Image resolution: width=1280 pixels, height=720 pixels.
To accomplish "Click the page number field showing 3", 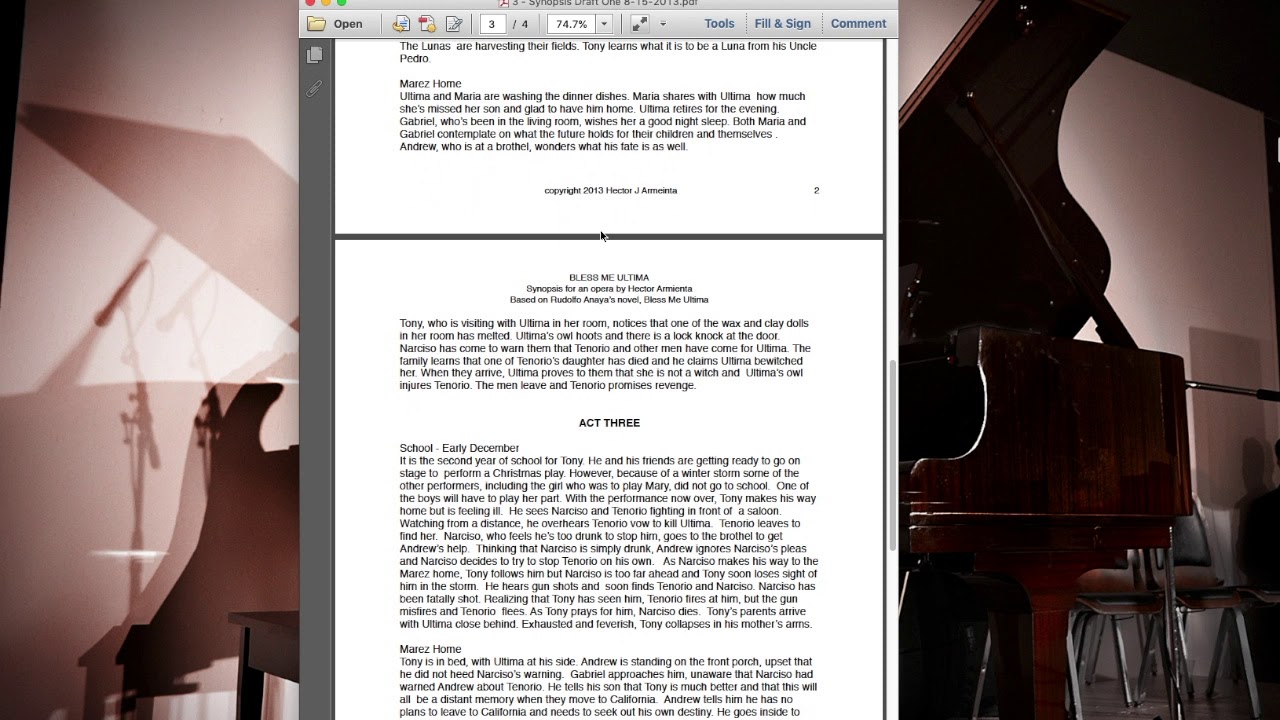I will 492,24.
